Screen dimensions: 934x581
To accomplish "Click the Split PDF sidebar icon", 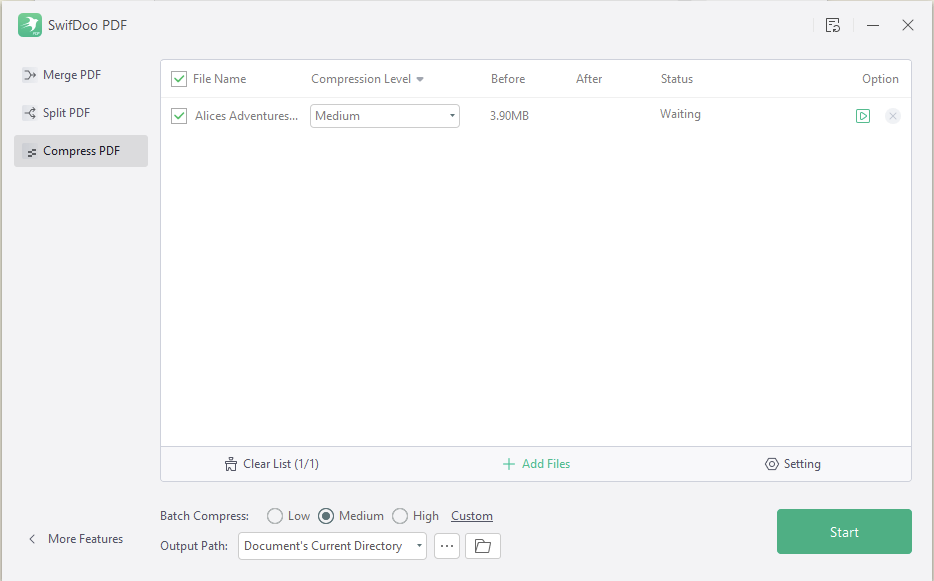I will pos(30,113).
